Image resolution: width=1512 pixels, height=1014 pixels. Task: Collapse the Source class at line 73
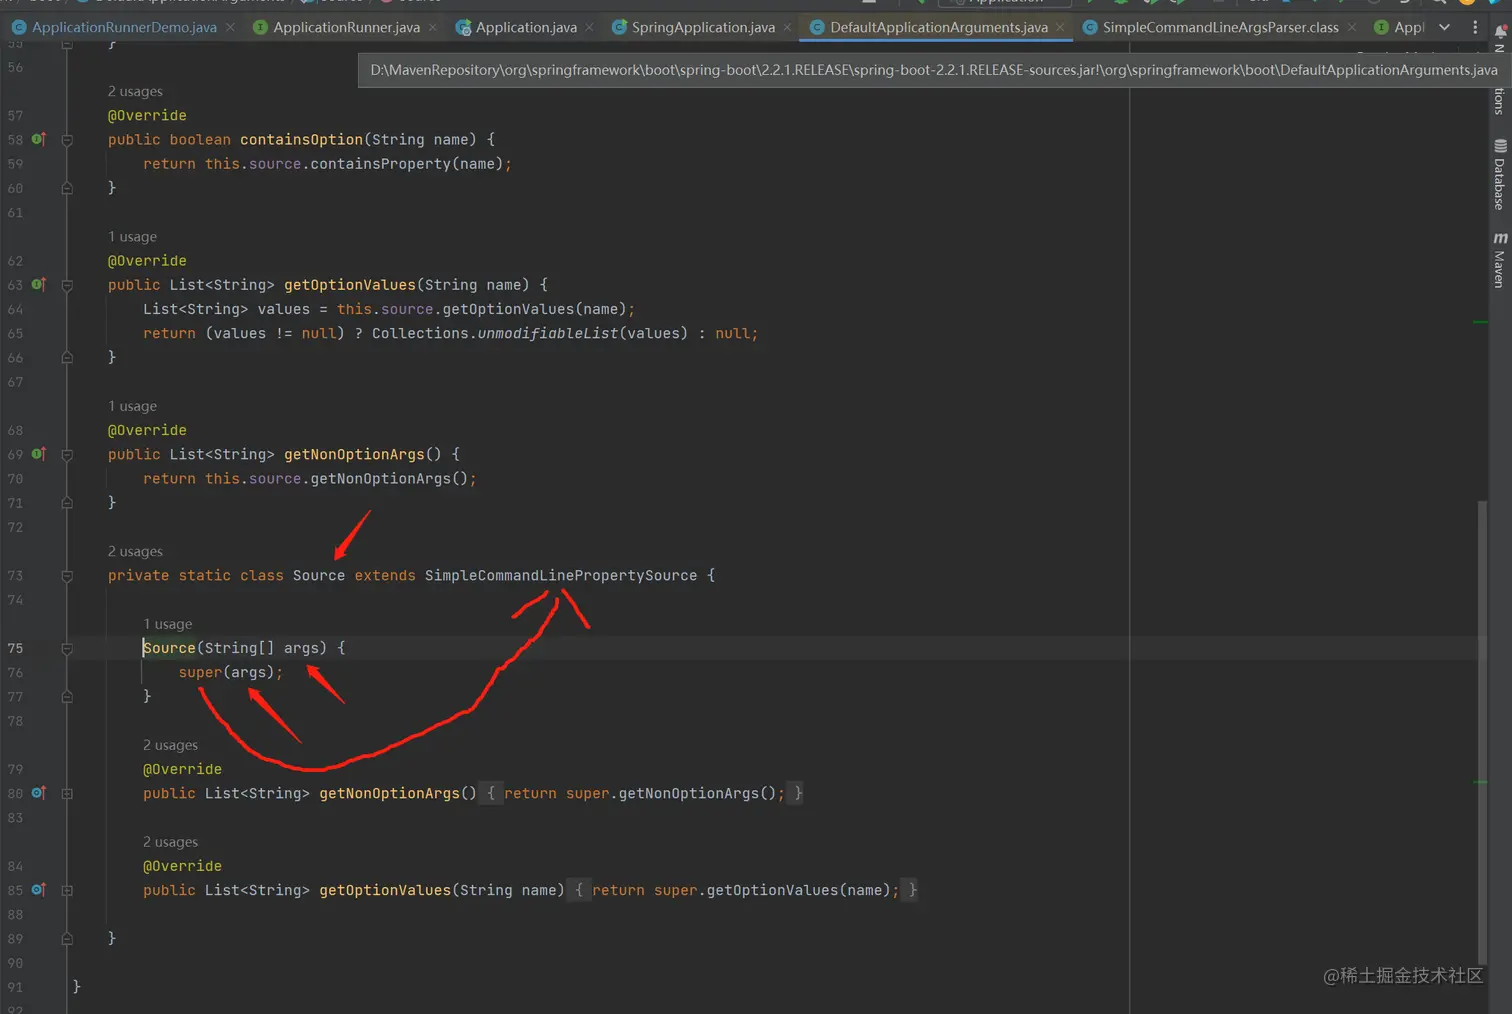pos(67,576)
